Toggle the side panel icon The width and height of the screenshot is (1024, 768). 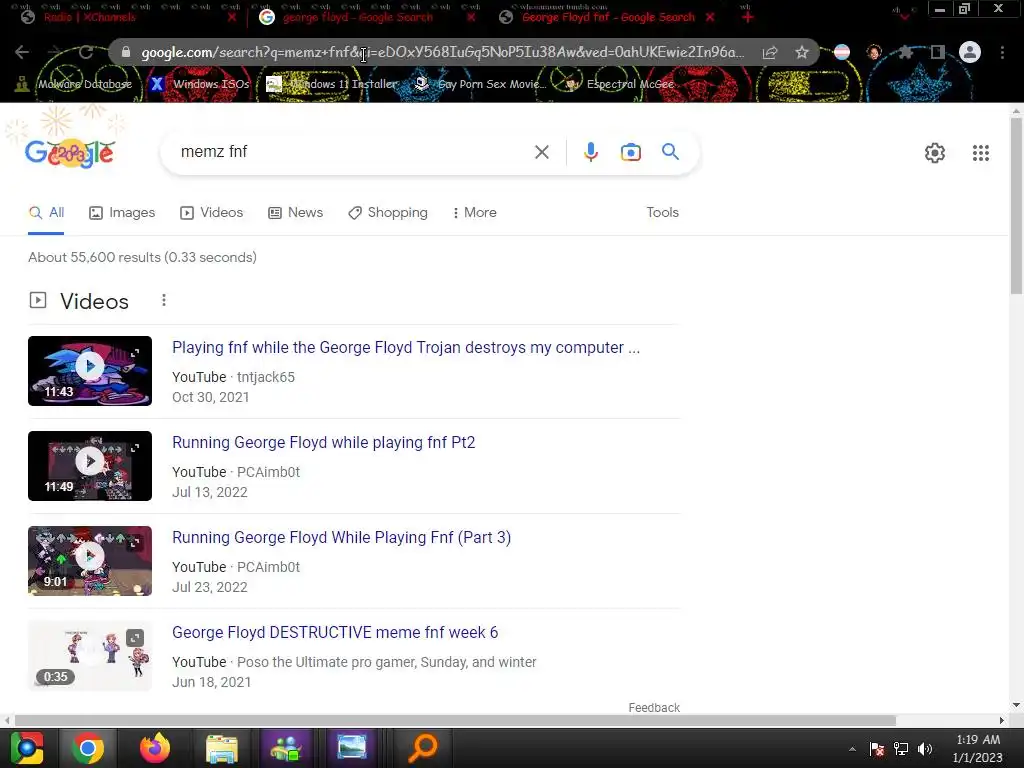click(x=938, y=52)
